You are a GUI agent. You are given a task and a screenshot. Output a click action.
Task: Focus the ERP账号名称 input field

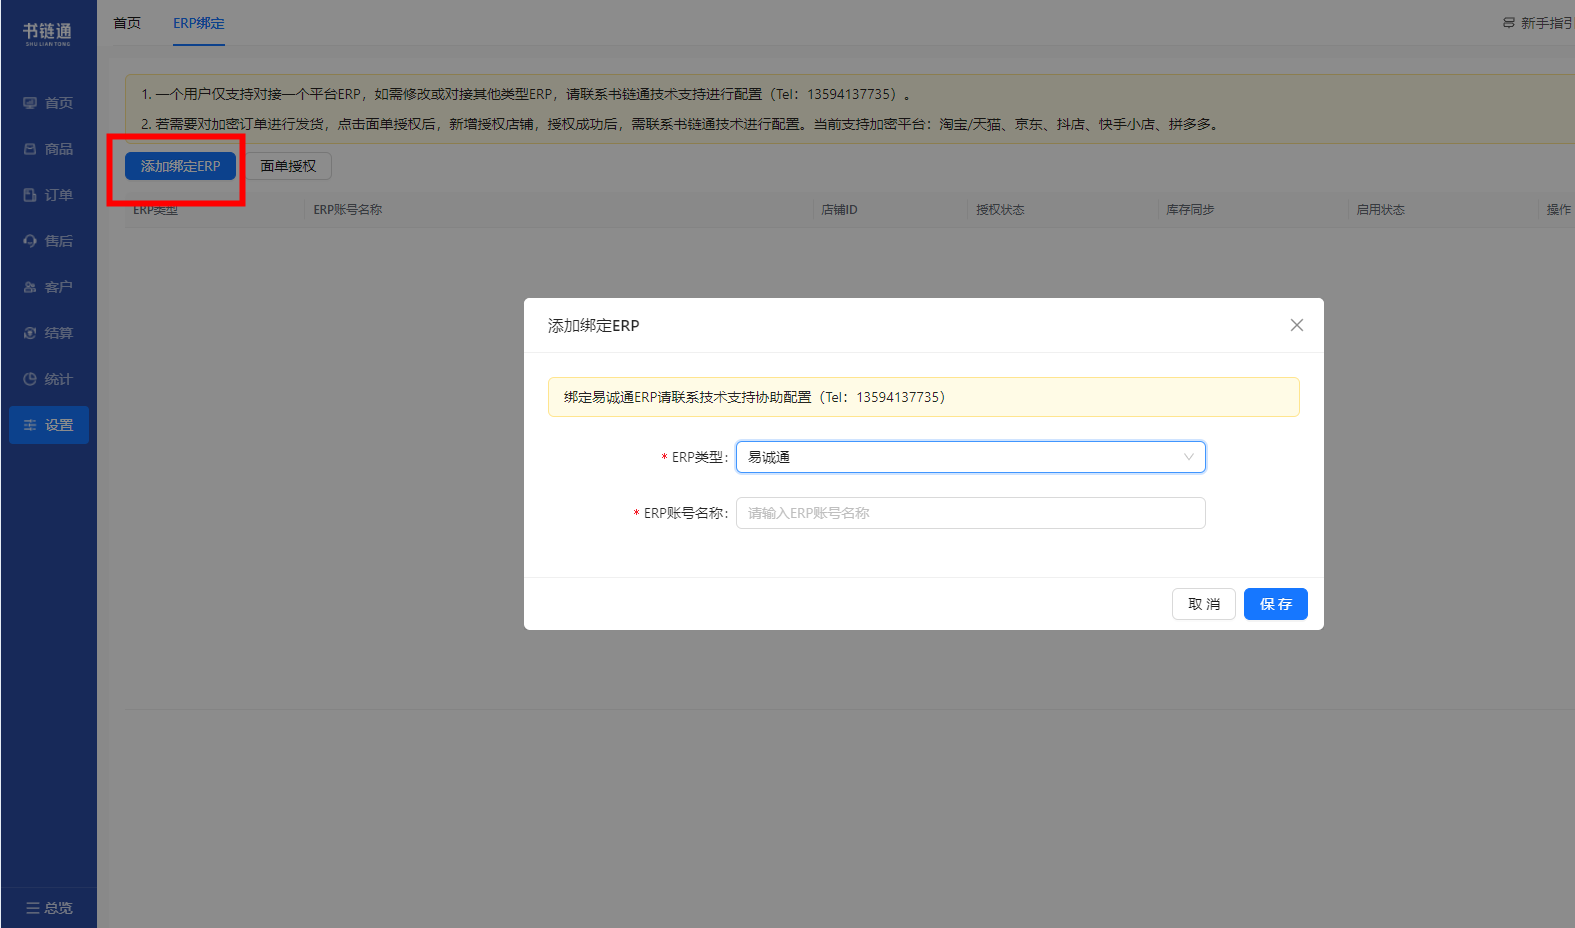tap(971, 513)
